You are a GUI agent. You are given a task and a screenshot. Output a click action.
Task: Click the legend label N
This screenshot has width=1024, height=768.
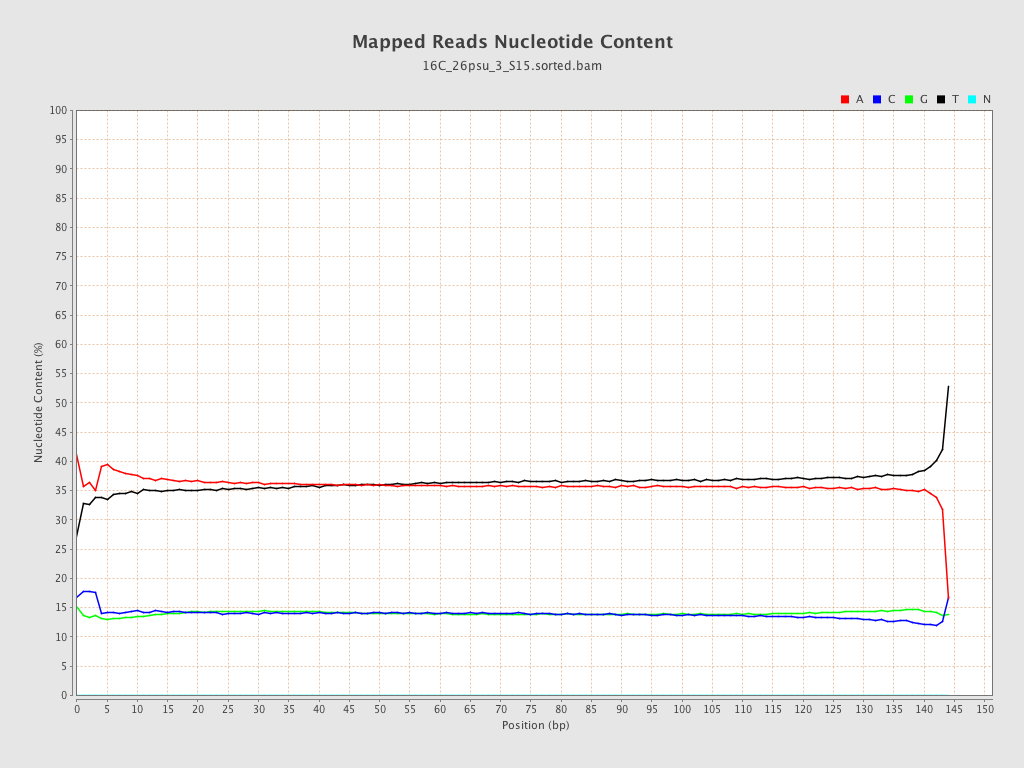pyautogui.click(x=987, y=99)
